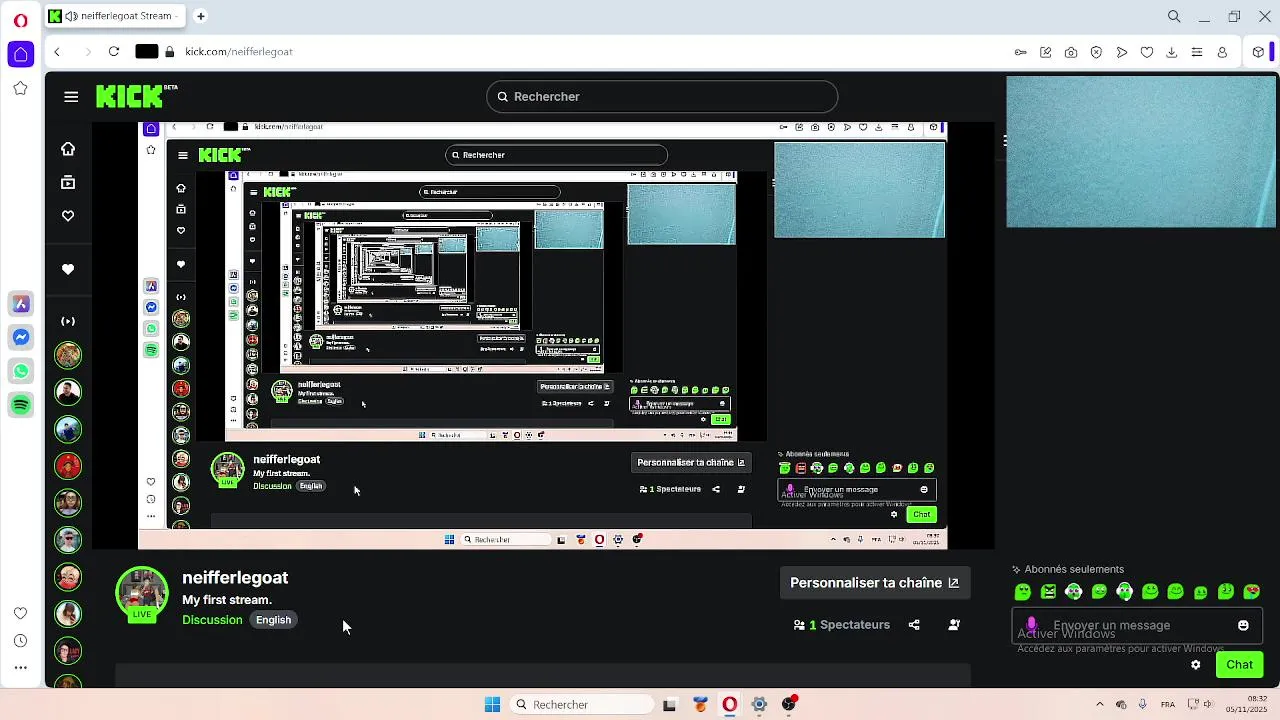Open extensions cube icon
This screenshot has width=1280, height=720.
click(1258, 52)
